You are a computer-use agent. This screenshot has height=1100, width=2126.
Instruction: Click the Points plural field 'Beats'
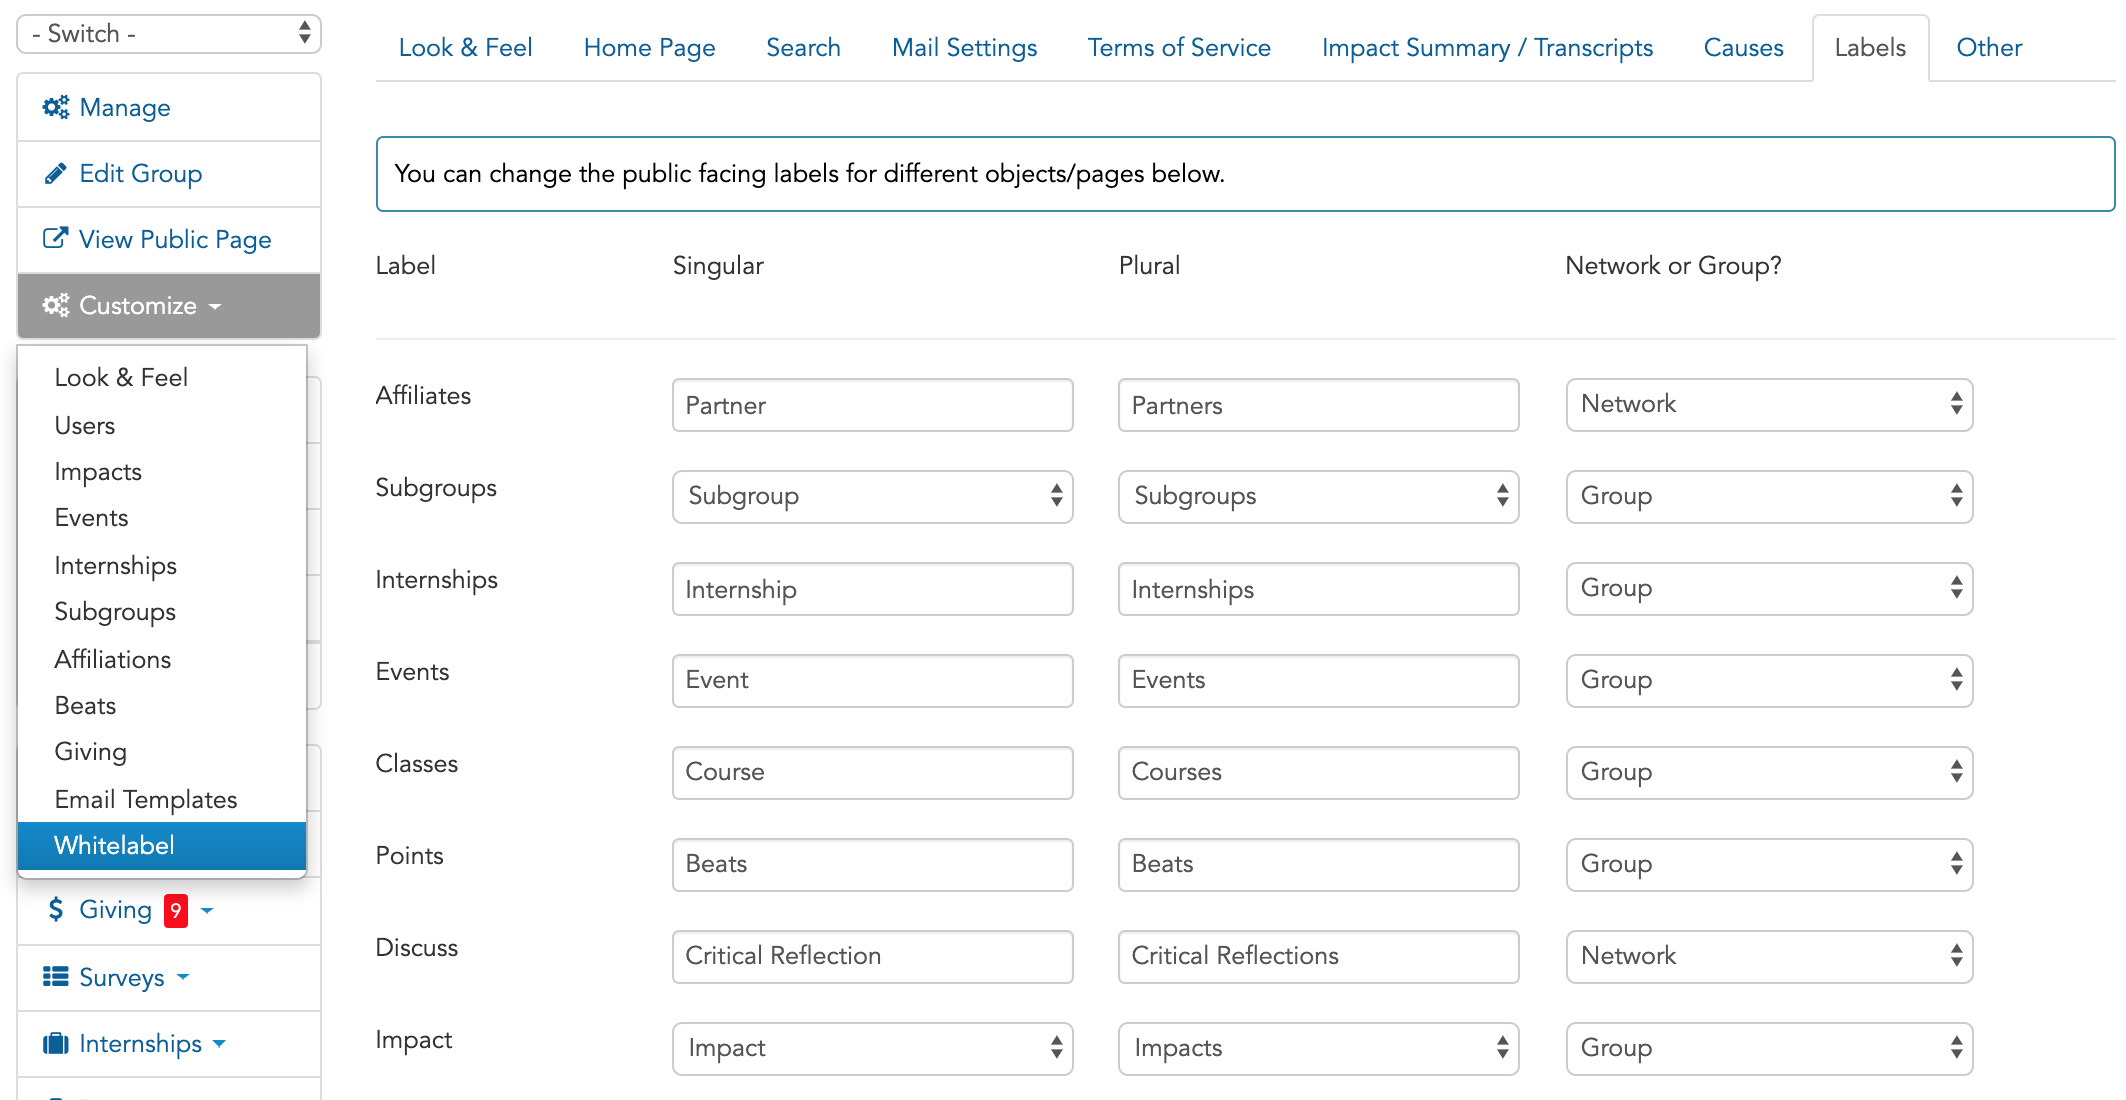coord(1319,865)
